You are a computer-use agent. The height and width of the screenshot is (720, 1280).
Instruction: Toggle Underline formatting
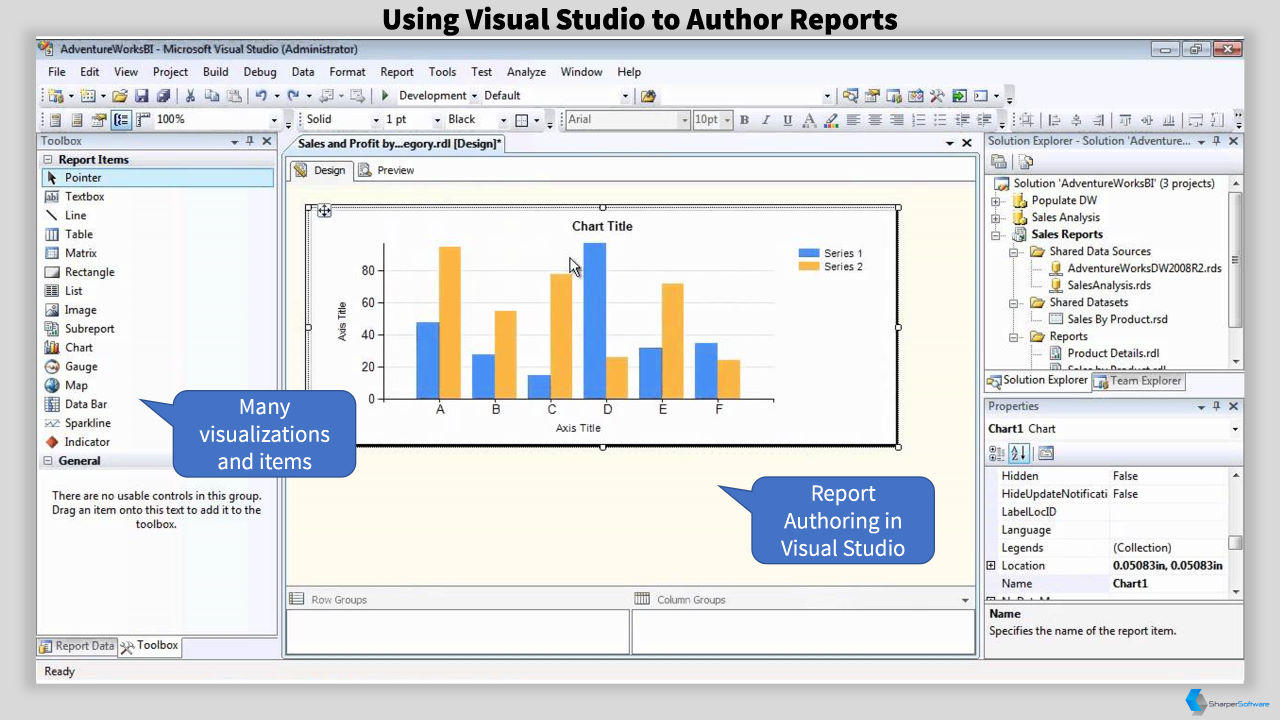787,120
